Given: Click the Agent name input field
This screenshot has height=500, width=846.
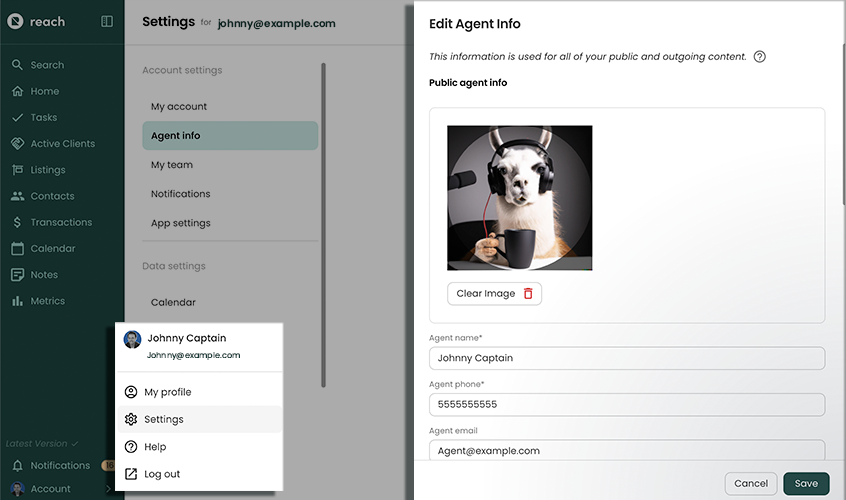Looking at the screenshot, I should click(x=626, y=358).
